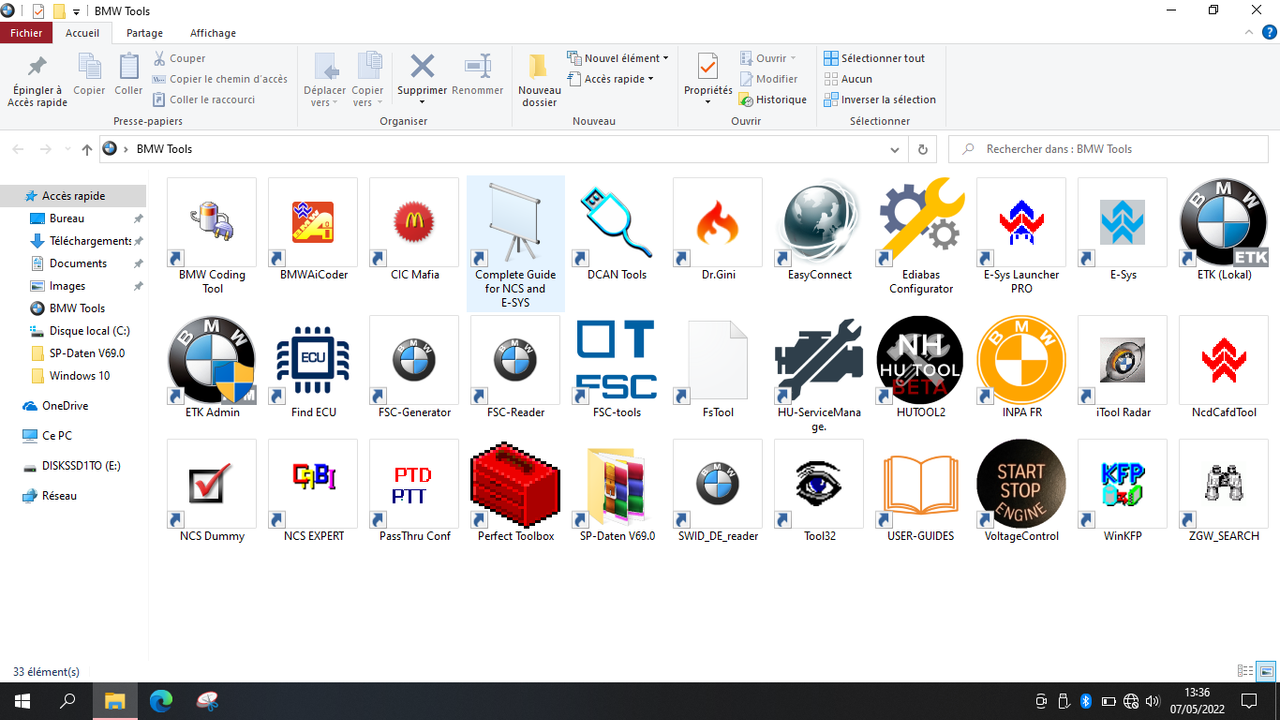Select the PassThru Conf shortcut

pyautogui.click(x=414, y=491)
